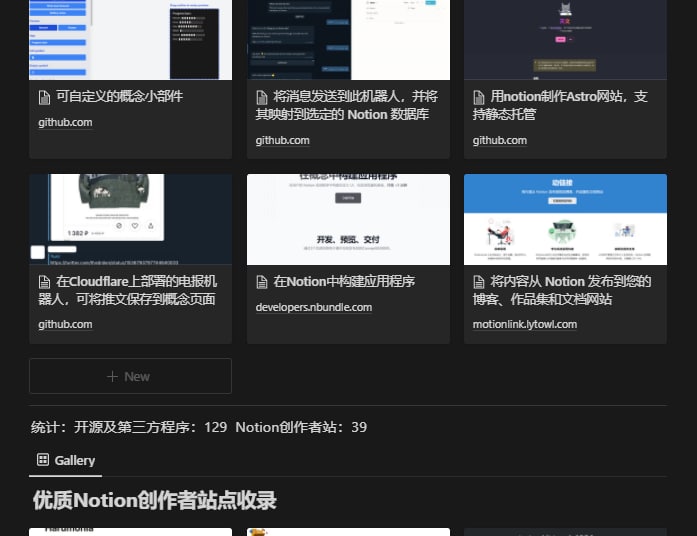
Task: Open the 将消息发送到此机器人 page title
Action: coord(347,105)
